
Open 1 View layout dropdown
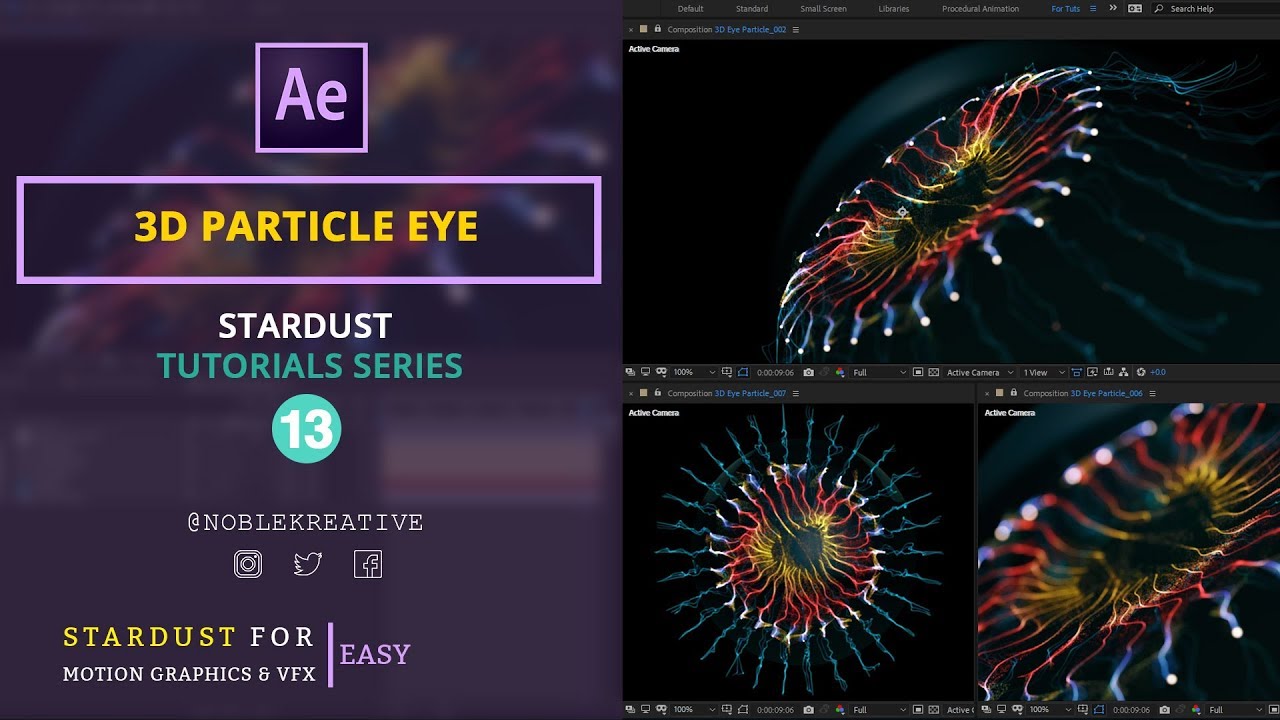(x=1044, y=372)
